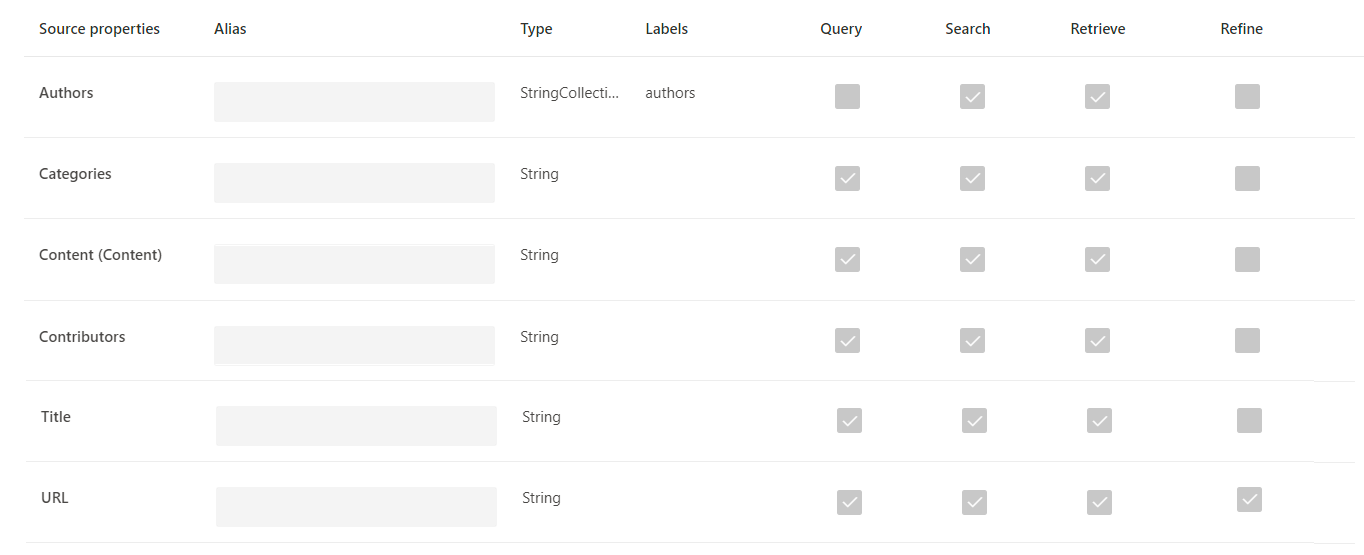Toggle Query checkbox for Categories row
This screenshot has height=555, width=1364.
847,178
